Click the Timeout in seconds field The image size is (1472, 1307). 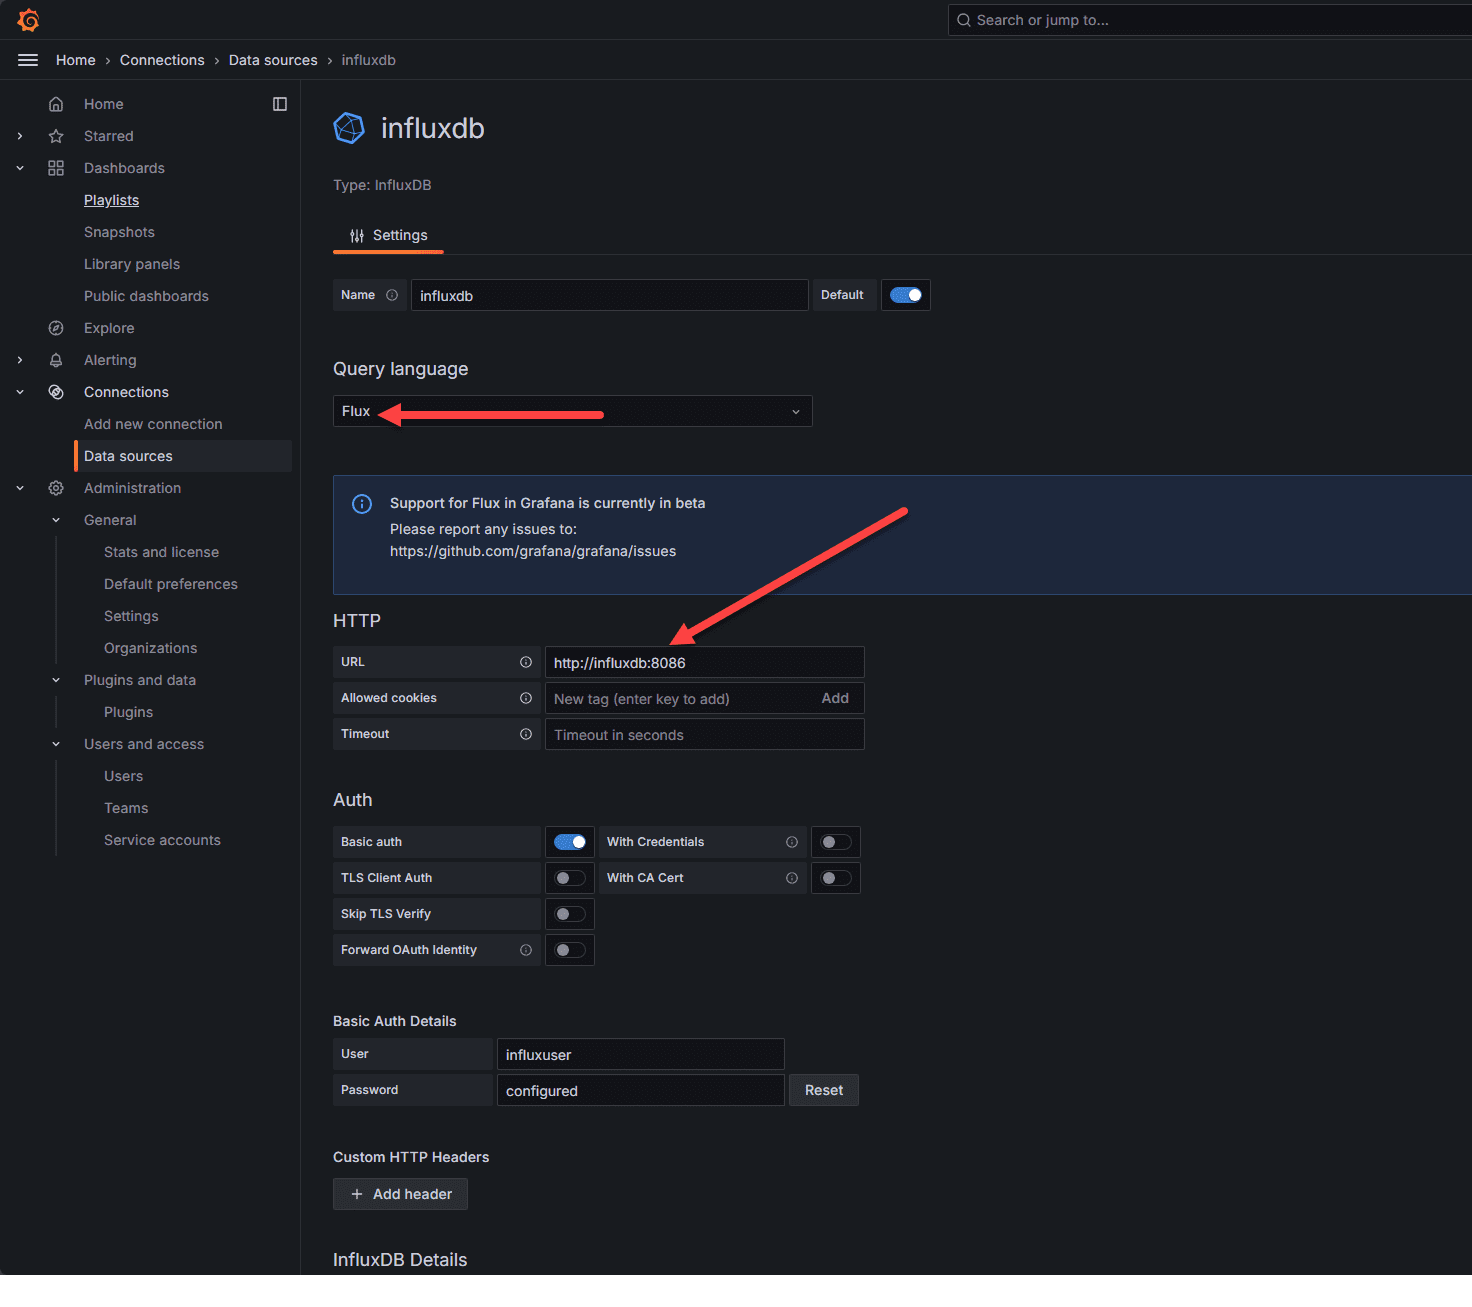pyautogui.click(x=705, y=734)
